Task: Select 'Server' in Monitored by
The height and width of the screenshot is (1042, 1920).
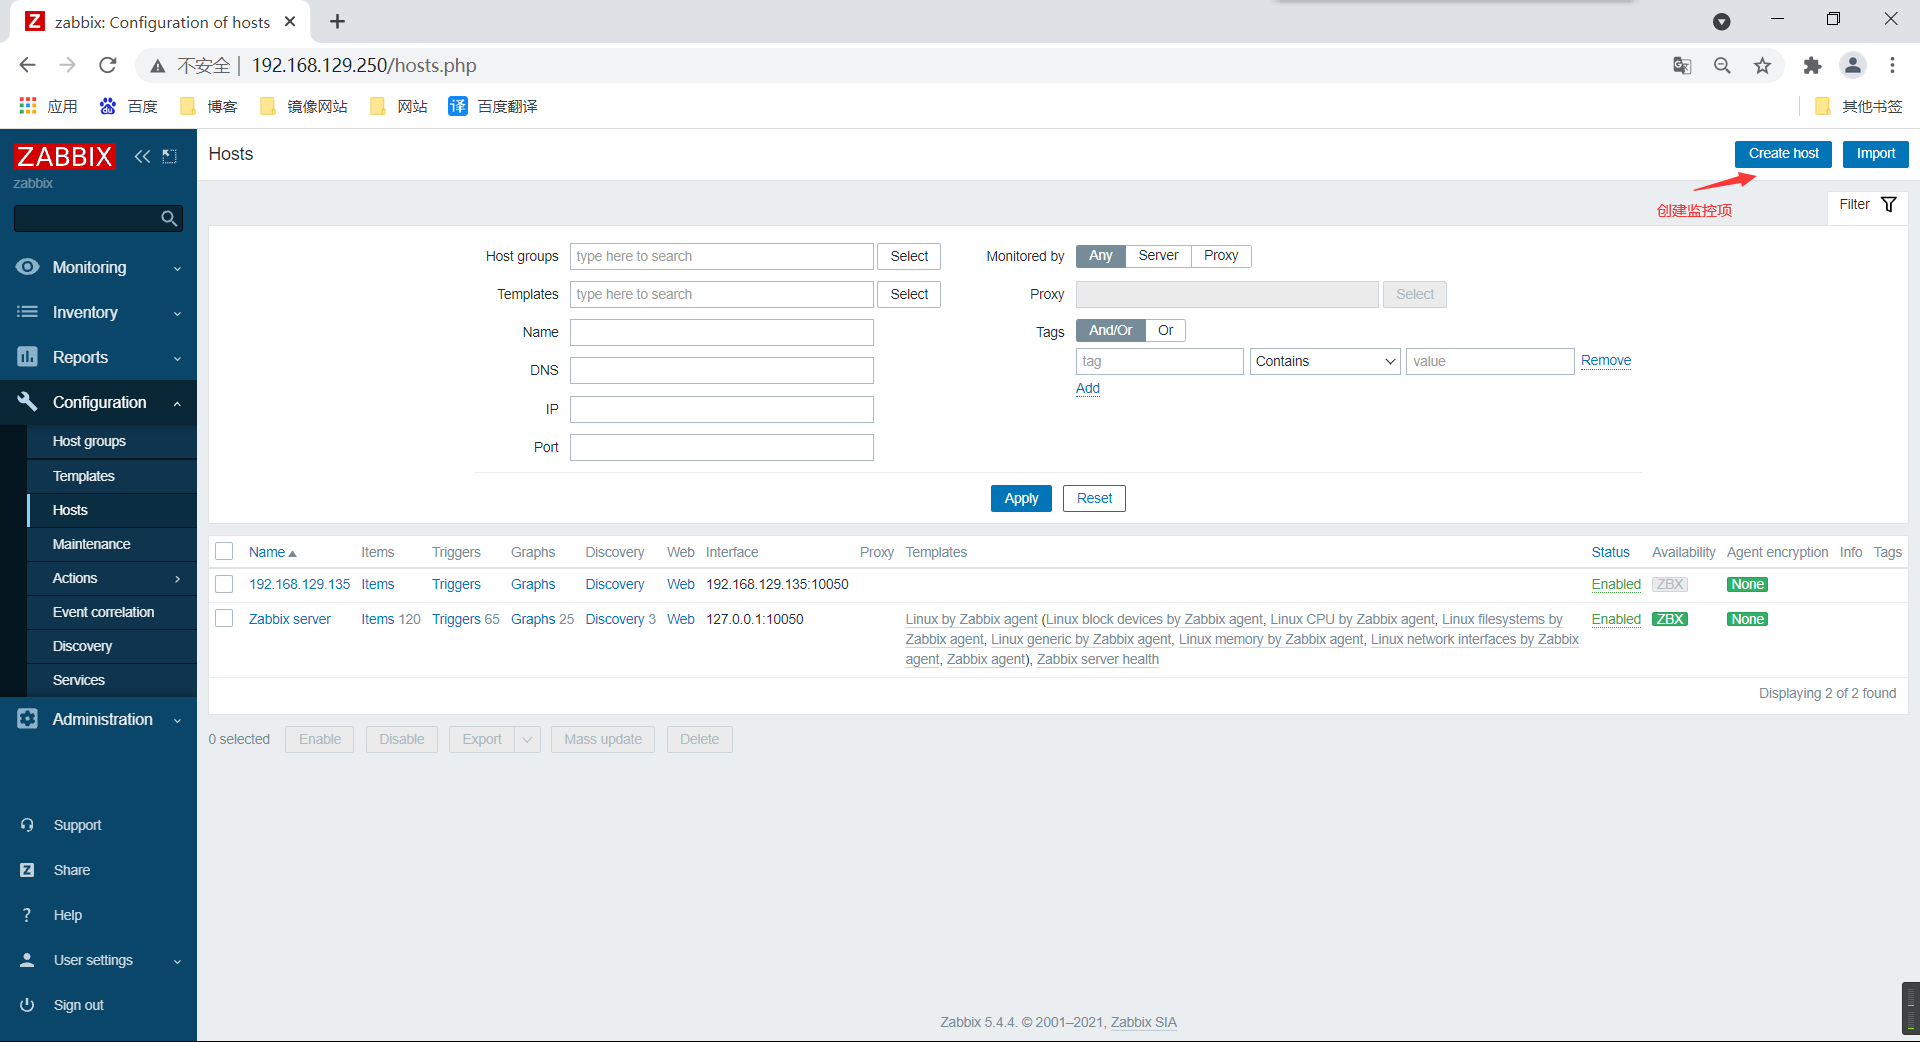Action: coord(1158,256)
